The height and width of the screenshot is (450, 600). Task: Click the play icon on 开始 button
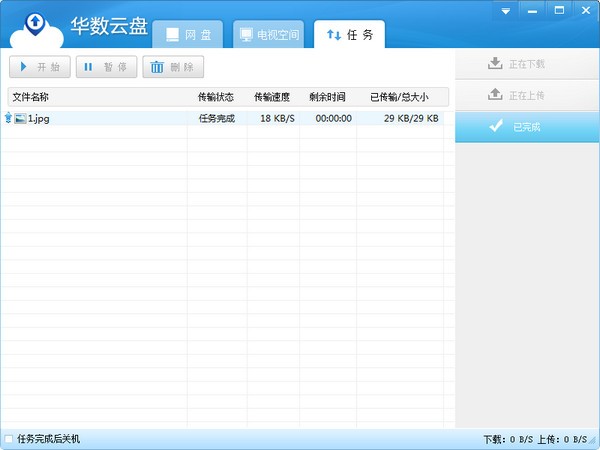(23, 67)
